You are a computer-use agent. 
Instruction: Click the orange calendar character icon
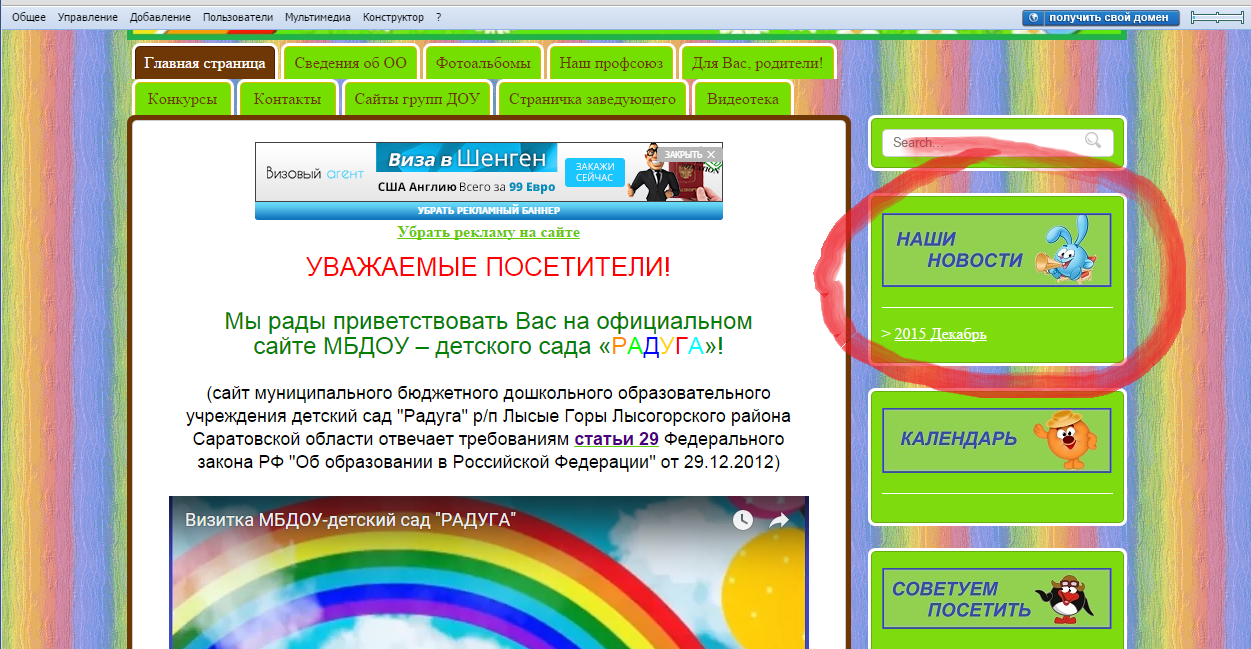[x=1072, y=439]
